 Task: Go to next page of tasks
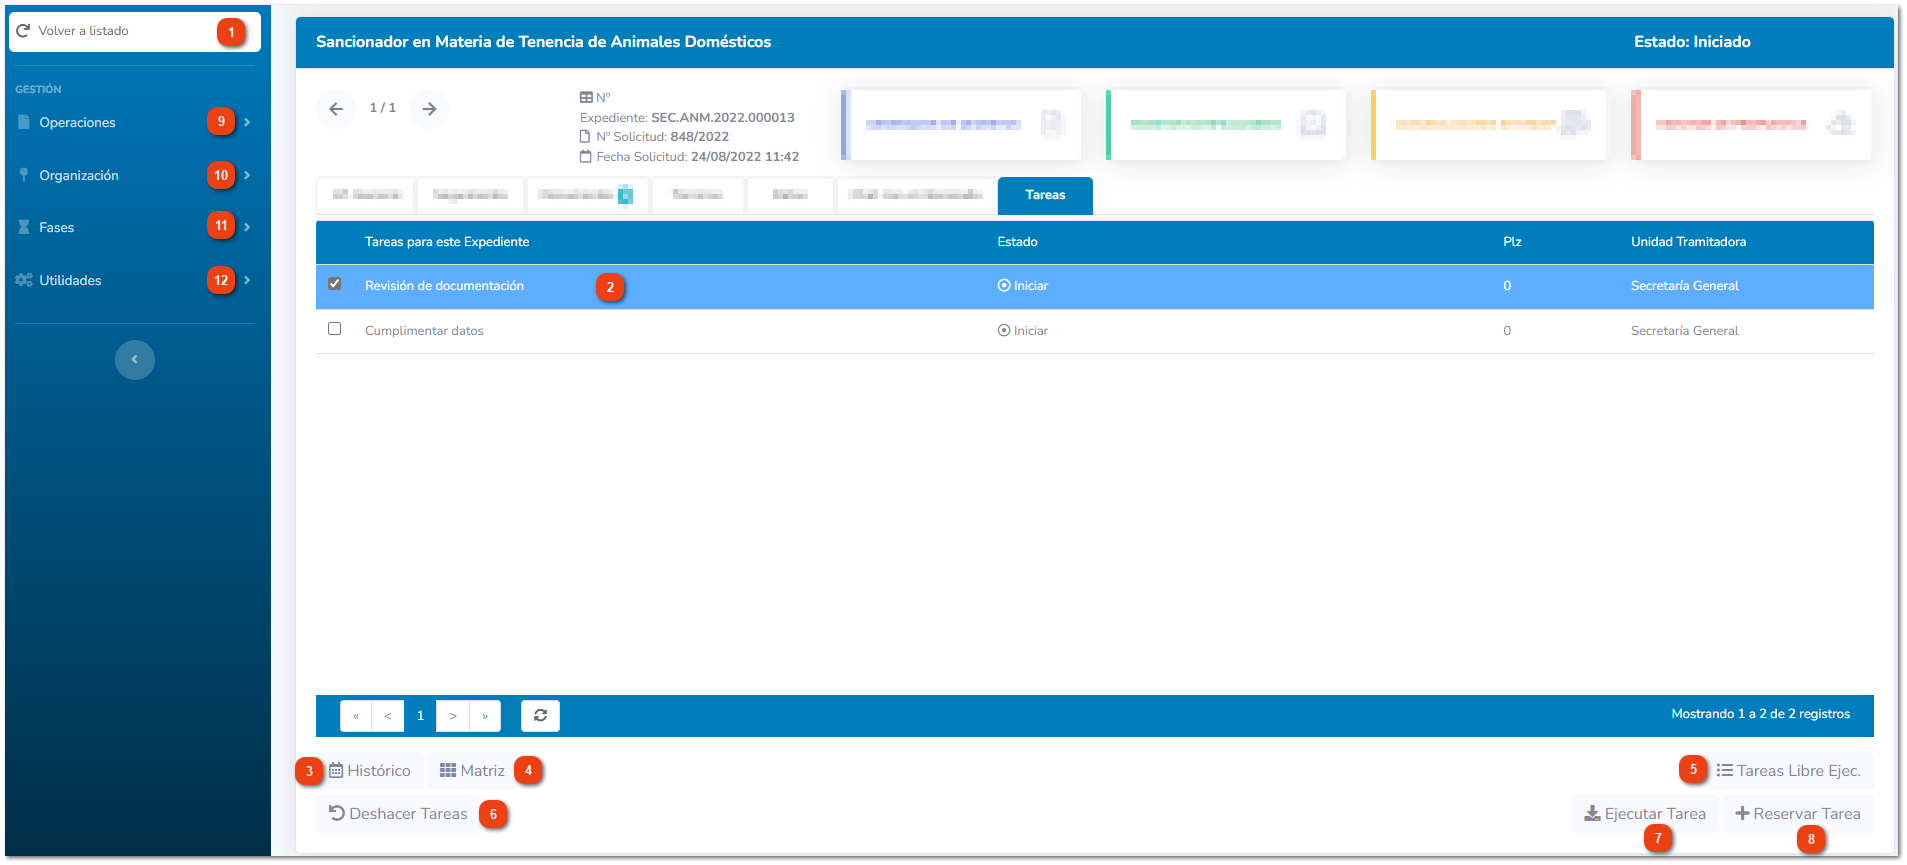(453, 716)
